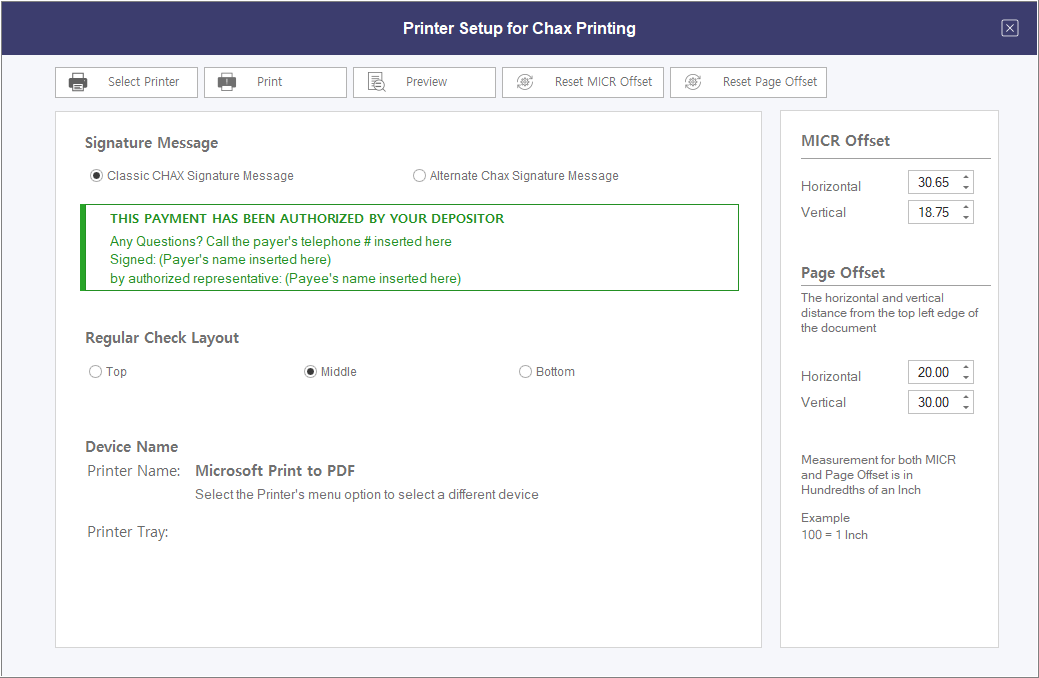
Task: Click the Preview magnifier icon
Action: [376, 82]
